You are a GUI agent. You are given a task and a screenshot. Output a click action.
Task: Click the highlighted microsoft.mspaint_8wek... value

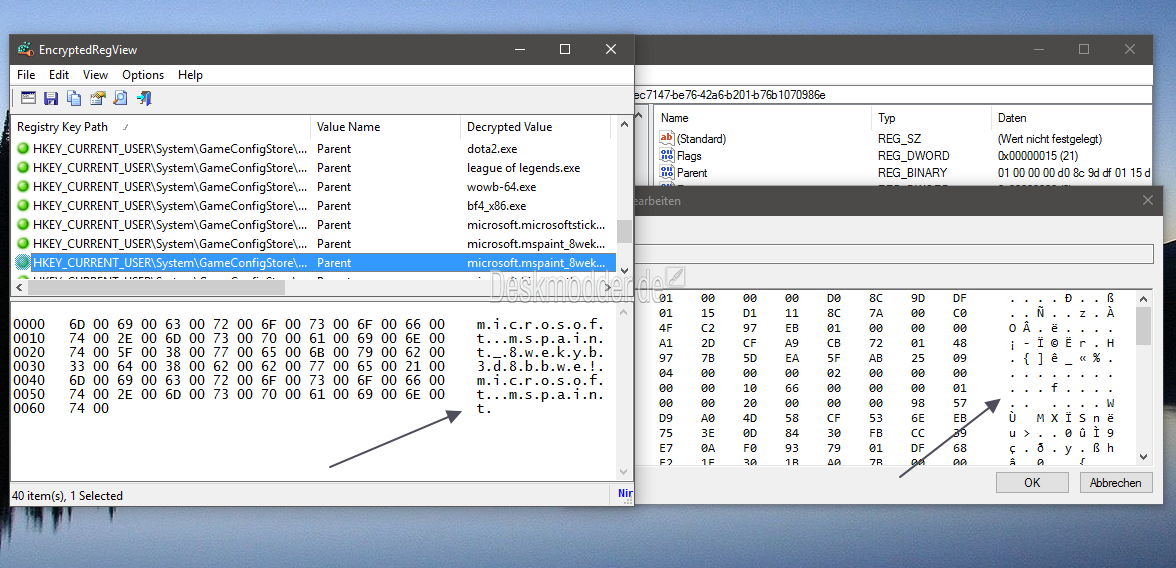(x=536, y=263)
